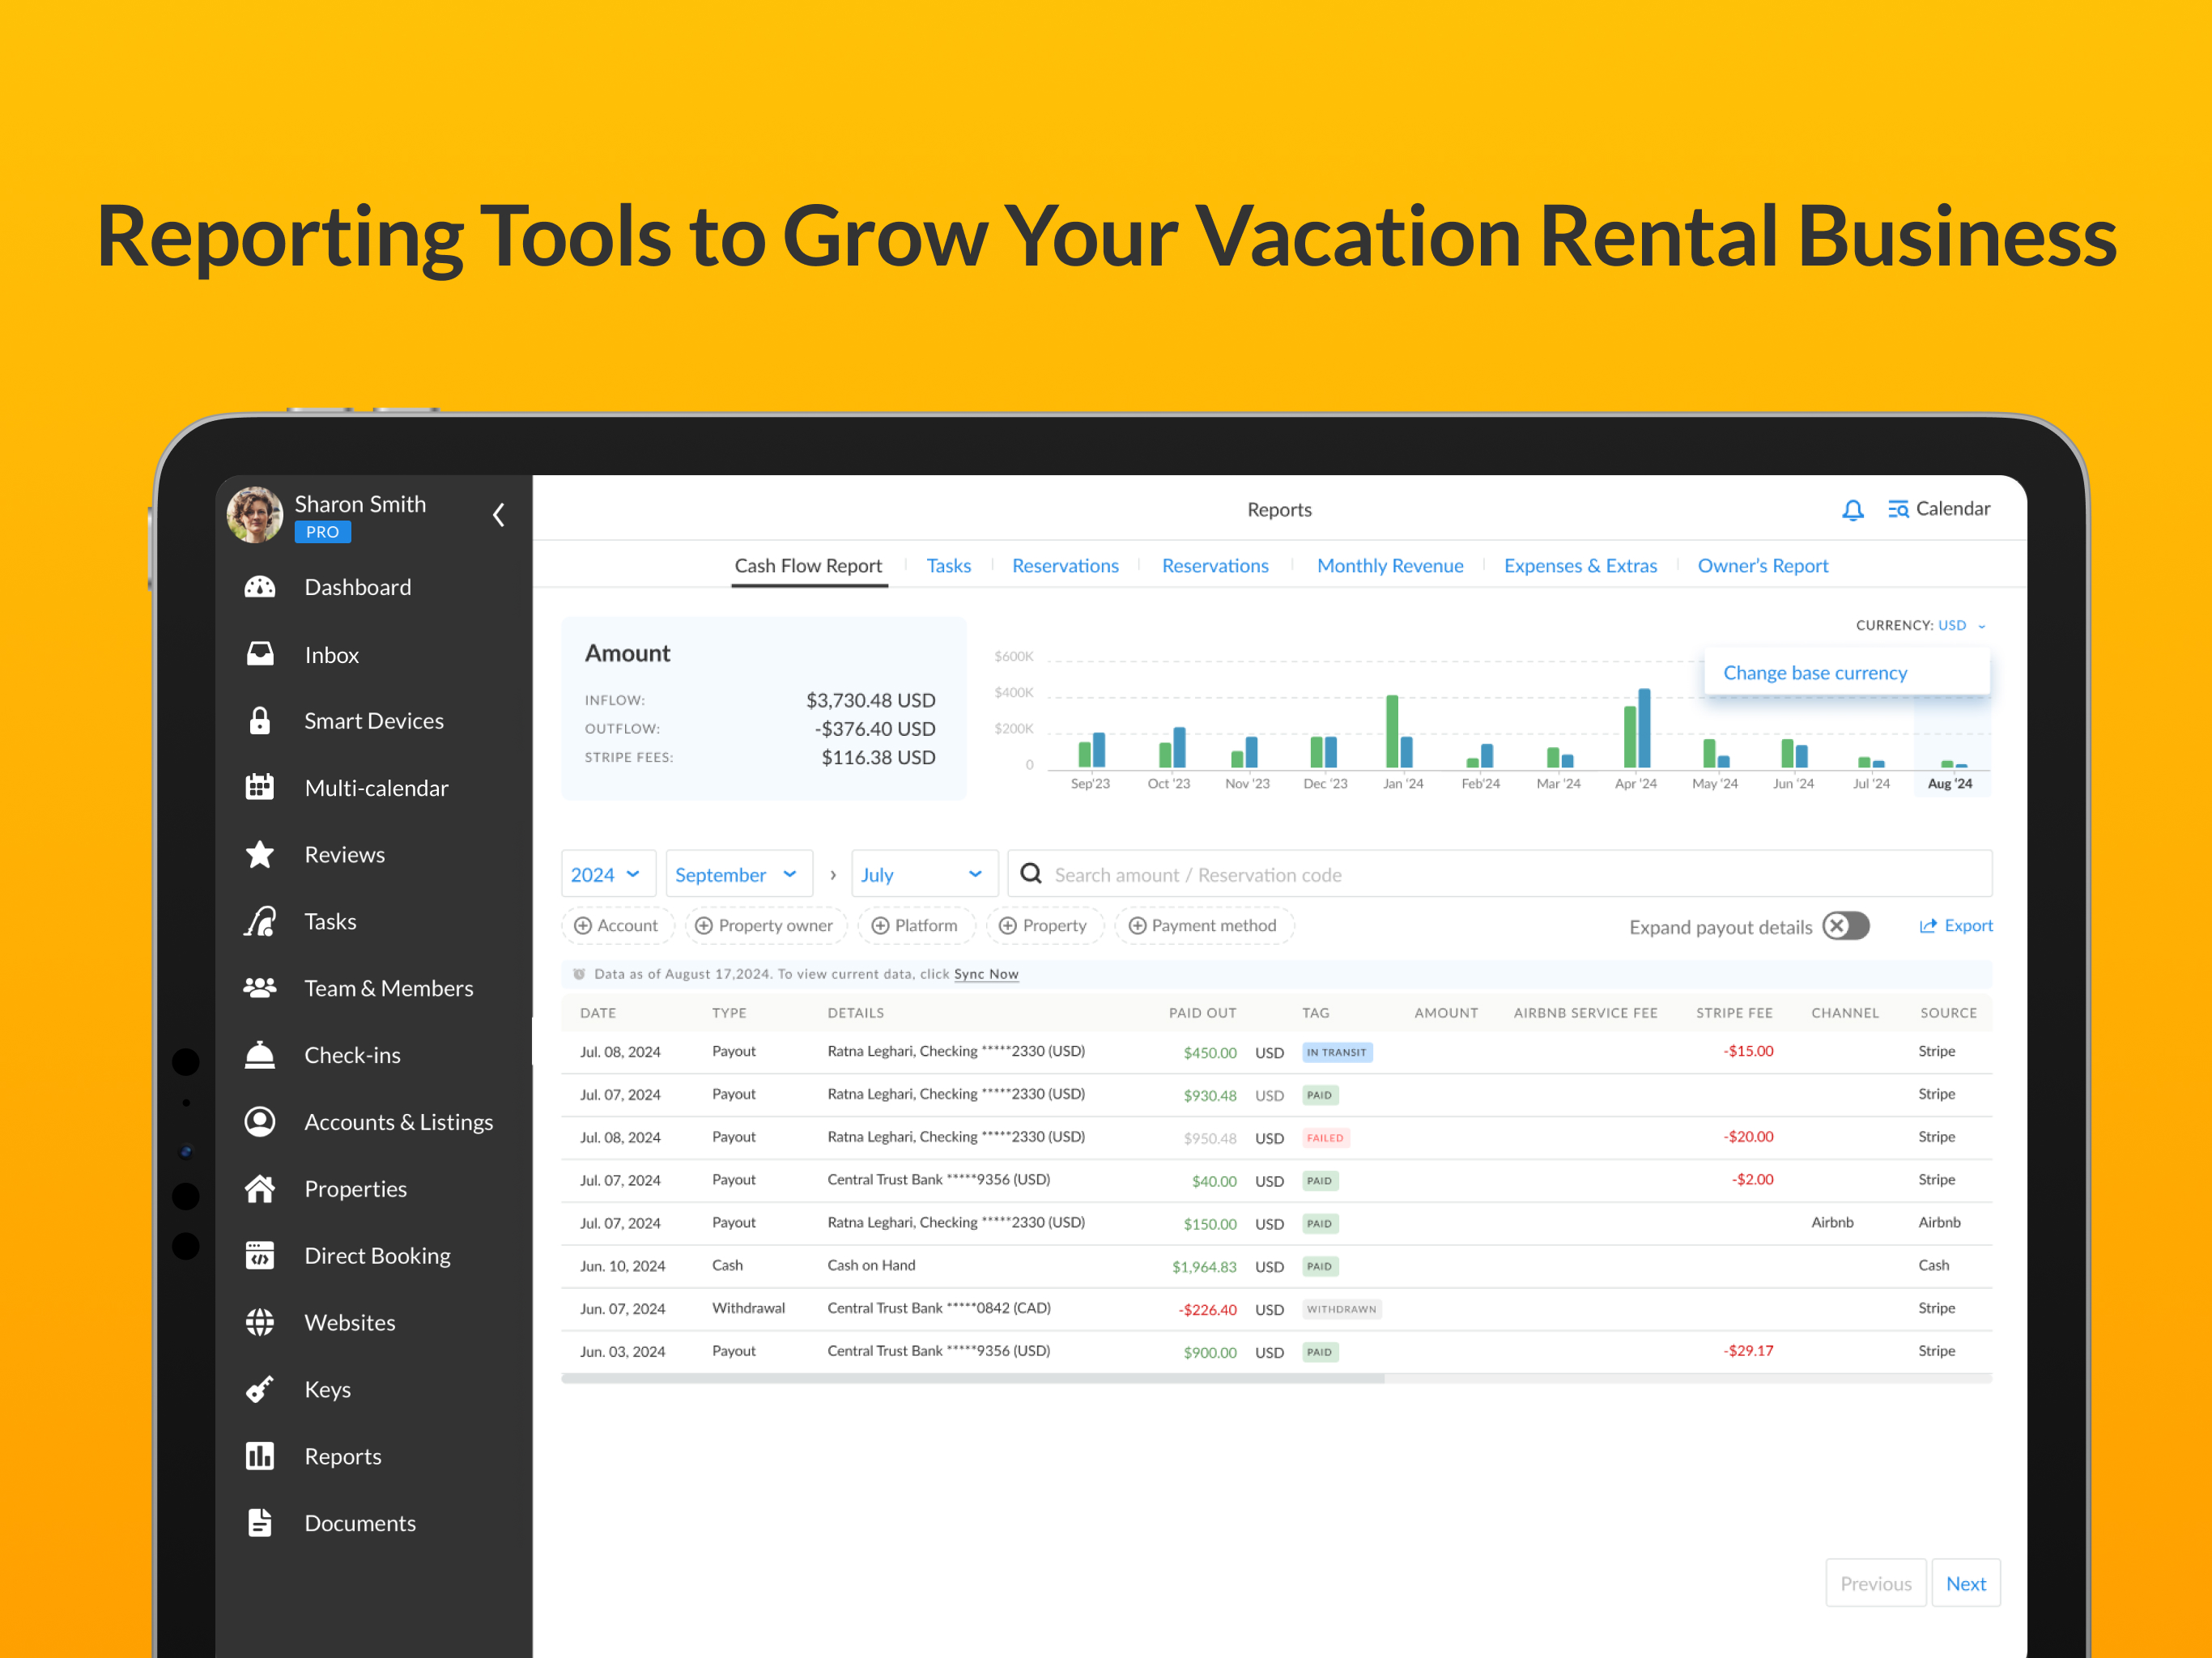Click the $1,964.83 cash amount
Viewport: 2212px width, 1658px height.
pyautogui.click(x=1204, y=1267)
